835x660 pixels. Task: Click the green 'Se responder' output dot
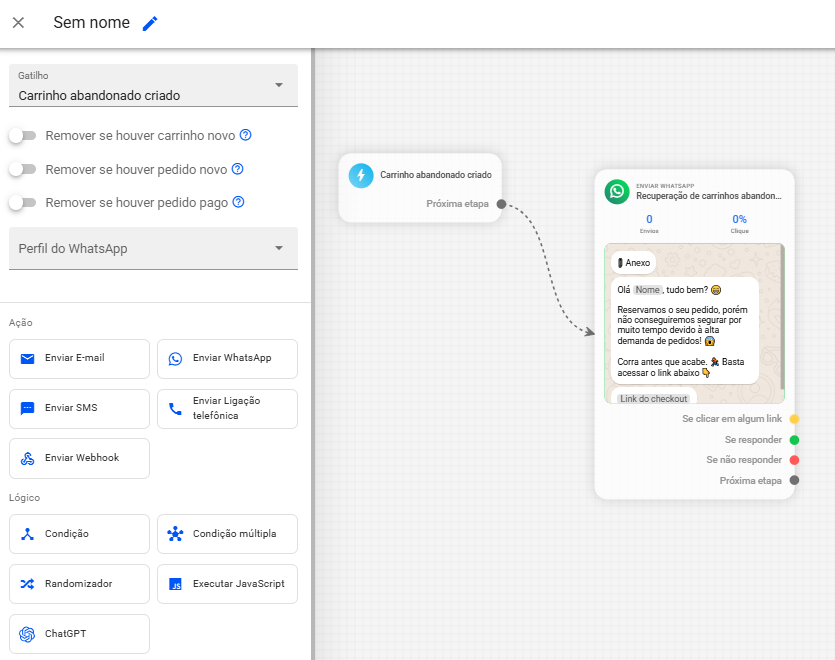point(794,440)
